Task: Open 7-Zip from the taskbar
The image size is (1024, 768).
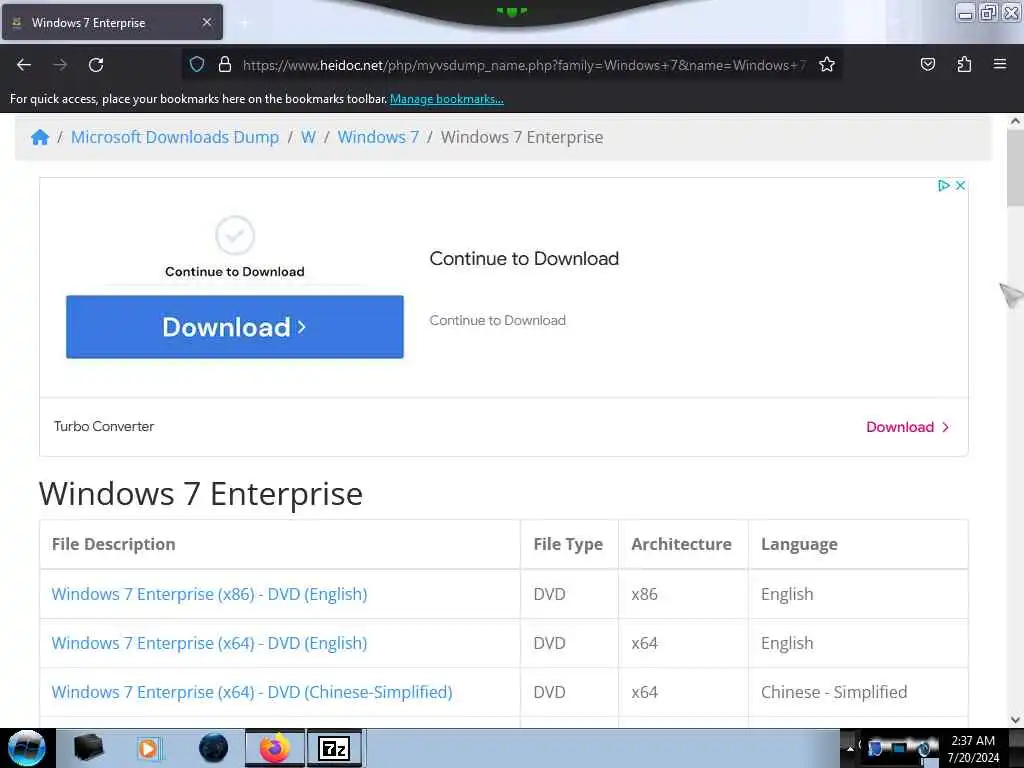Action: coord(334,748)
